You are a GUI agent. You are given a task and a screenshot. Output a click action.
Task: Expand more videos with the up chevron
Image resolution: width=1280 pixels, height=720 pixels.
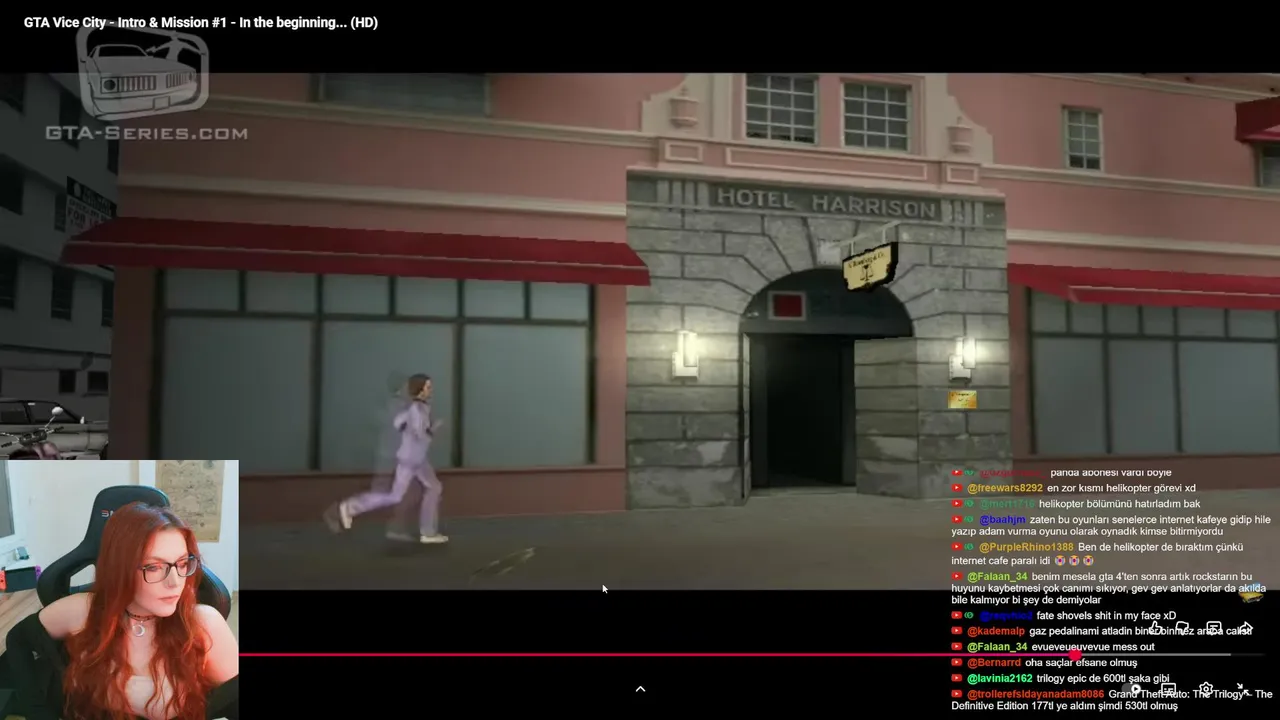[x=640, y=688]
